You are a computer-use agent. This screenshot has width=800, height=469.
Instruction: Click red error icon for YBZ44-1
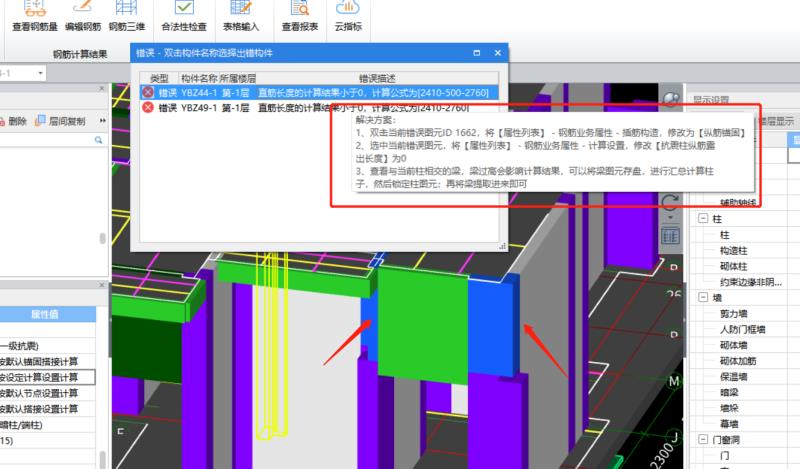click(x=148, y=92)
